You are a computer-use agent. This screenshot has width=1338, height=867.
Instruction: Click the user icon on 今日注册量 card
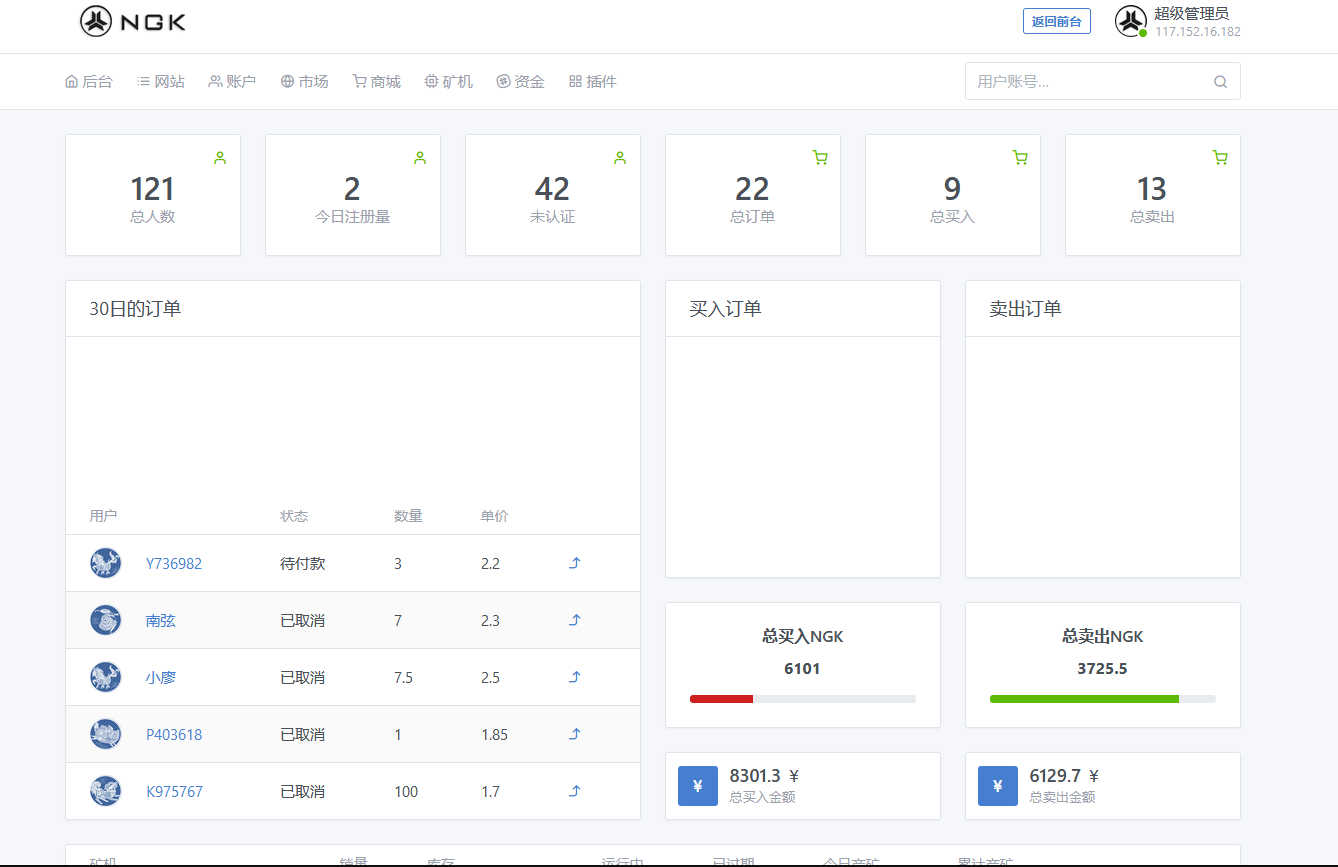click(420, 157)
